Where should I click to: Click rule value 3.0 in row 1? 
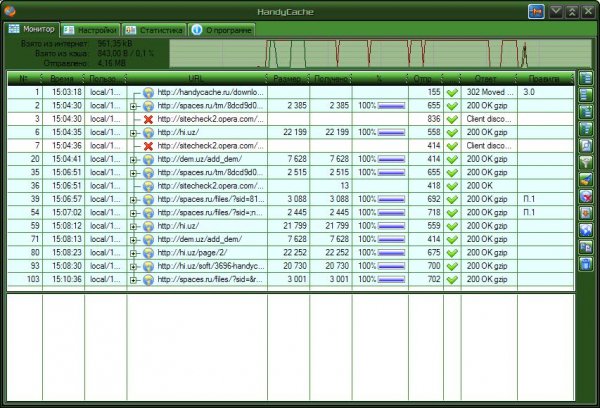tap(529, 92)
